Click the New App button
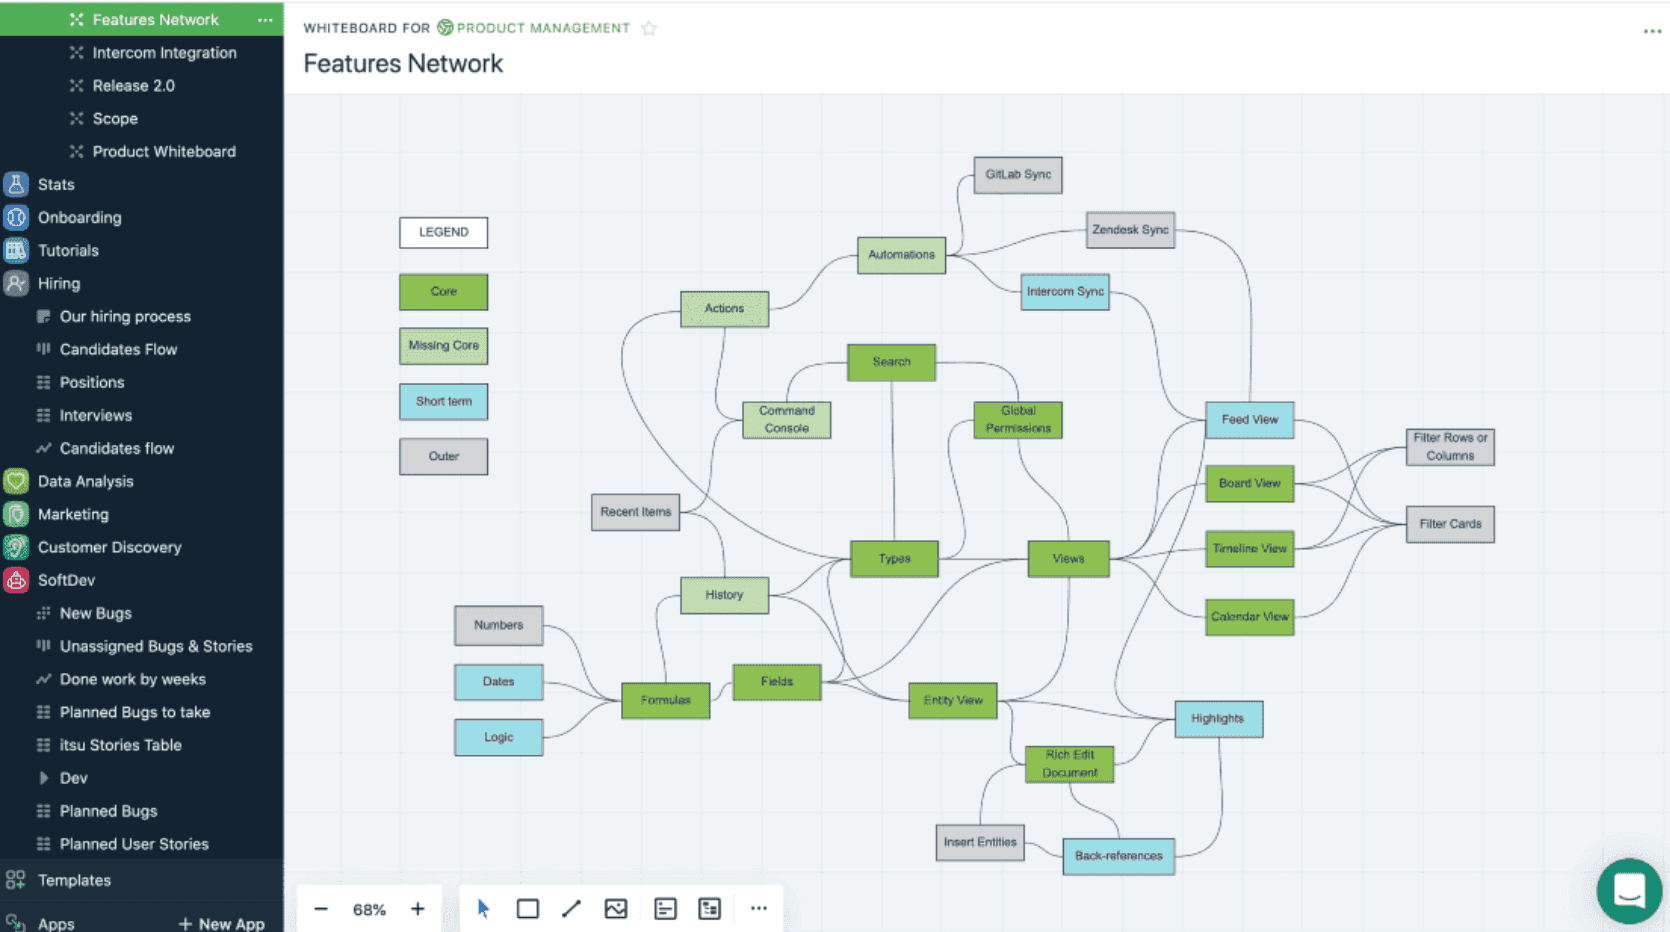Screen dimensions: 1670x932 pos(222,922)
